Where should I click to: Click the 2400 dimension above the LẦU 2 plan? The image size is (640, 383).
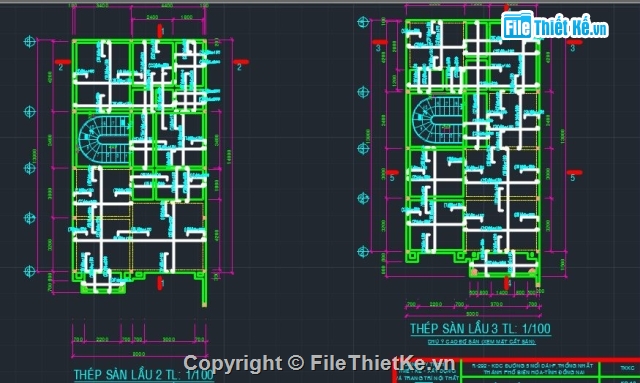(x=152, y=18)
